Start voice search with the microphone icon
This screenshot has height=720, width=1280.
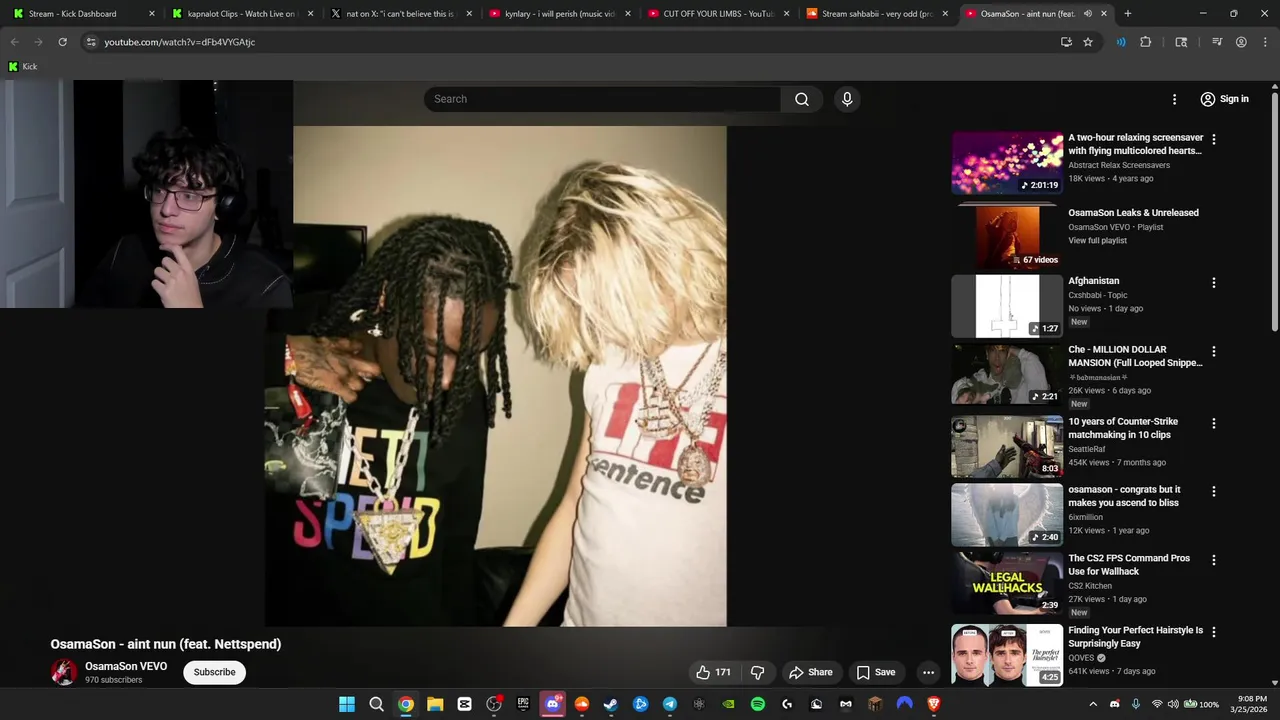tap(847, 99)
